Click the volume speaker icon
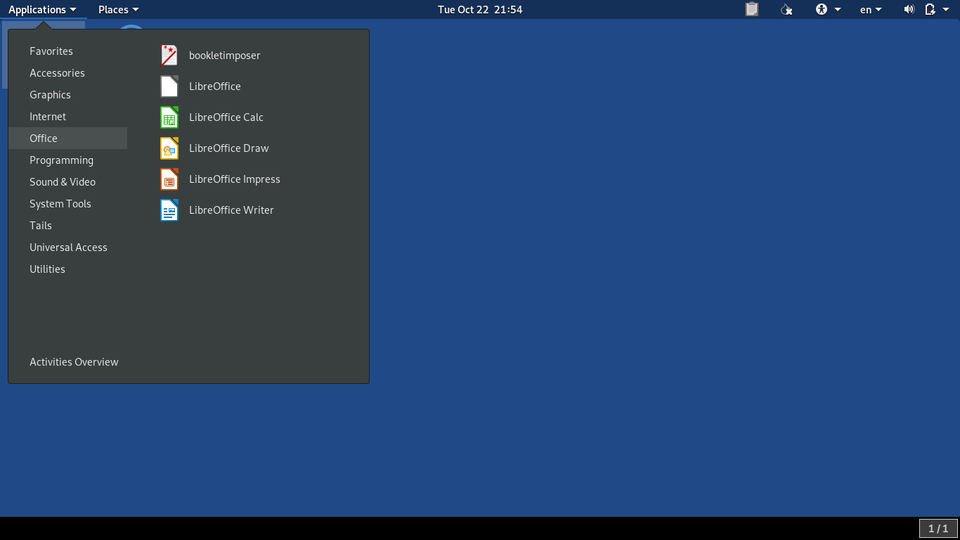Viewport: 960px width, 540px height. pos(909,9)
